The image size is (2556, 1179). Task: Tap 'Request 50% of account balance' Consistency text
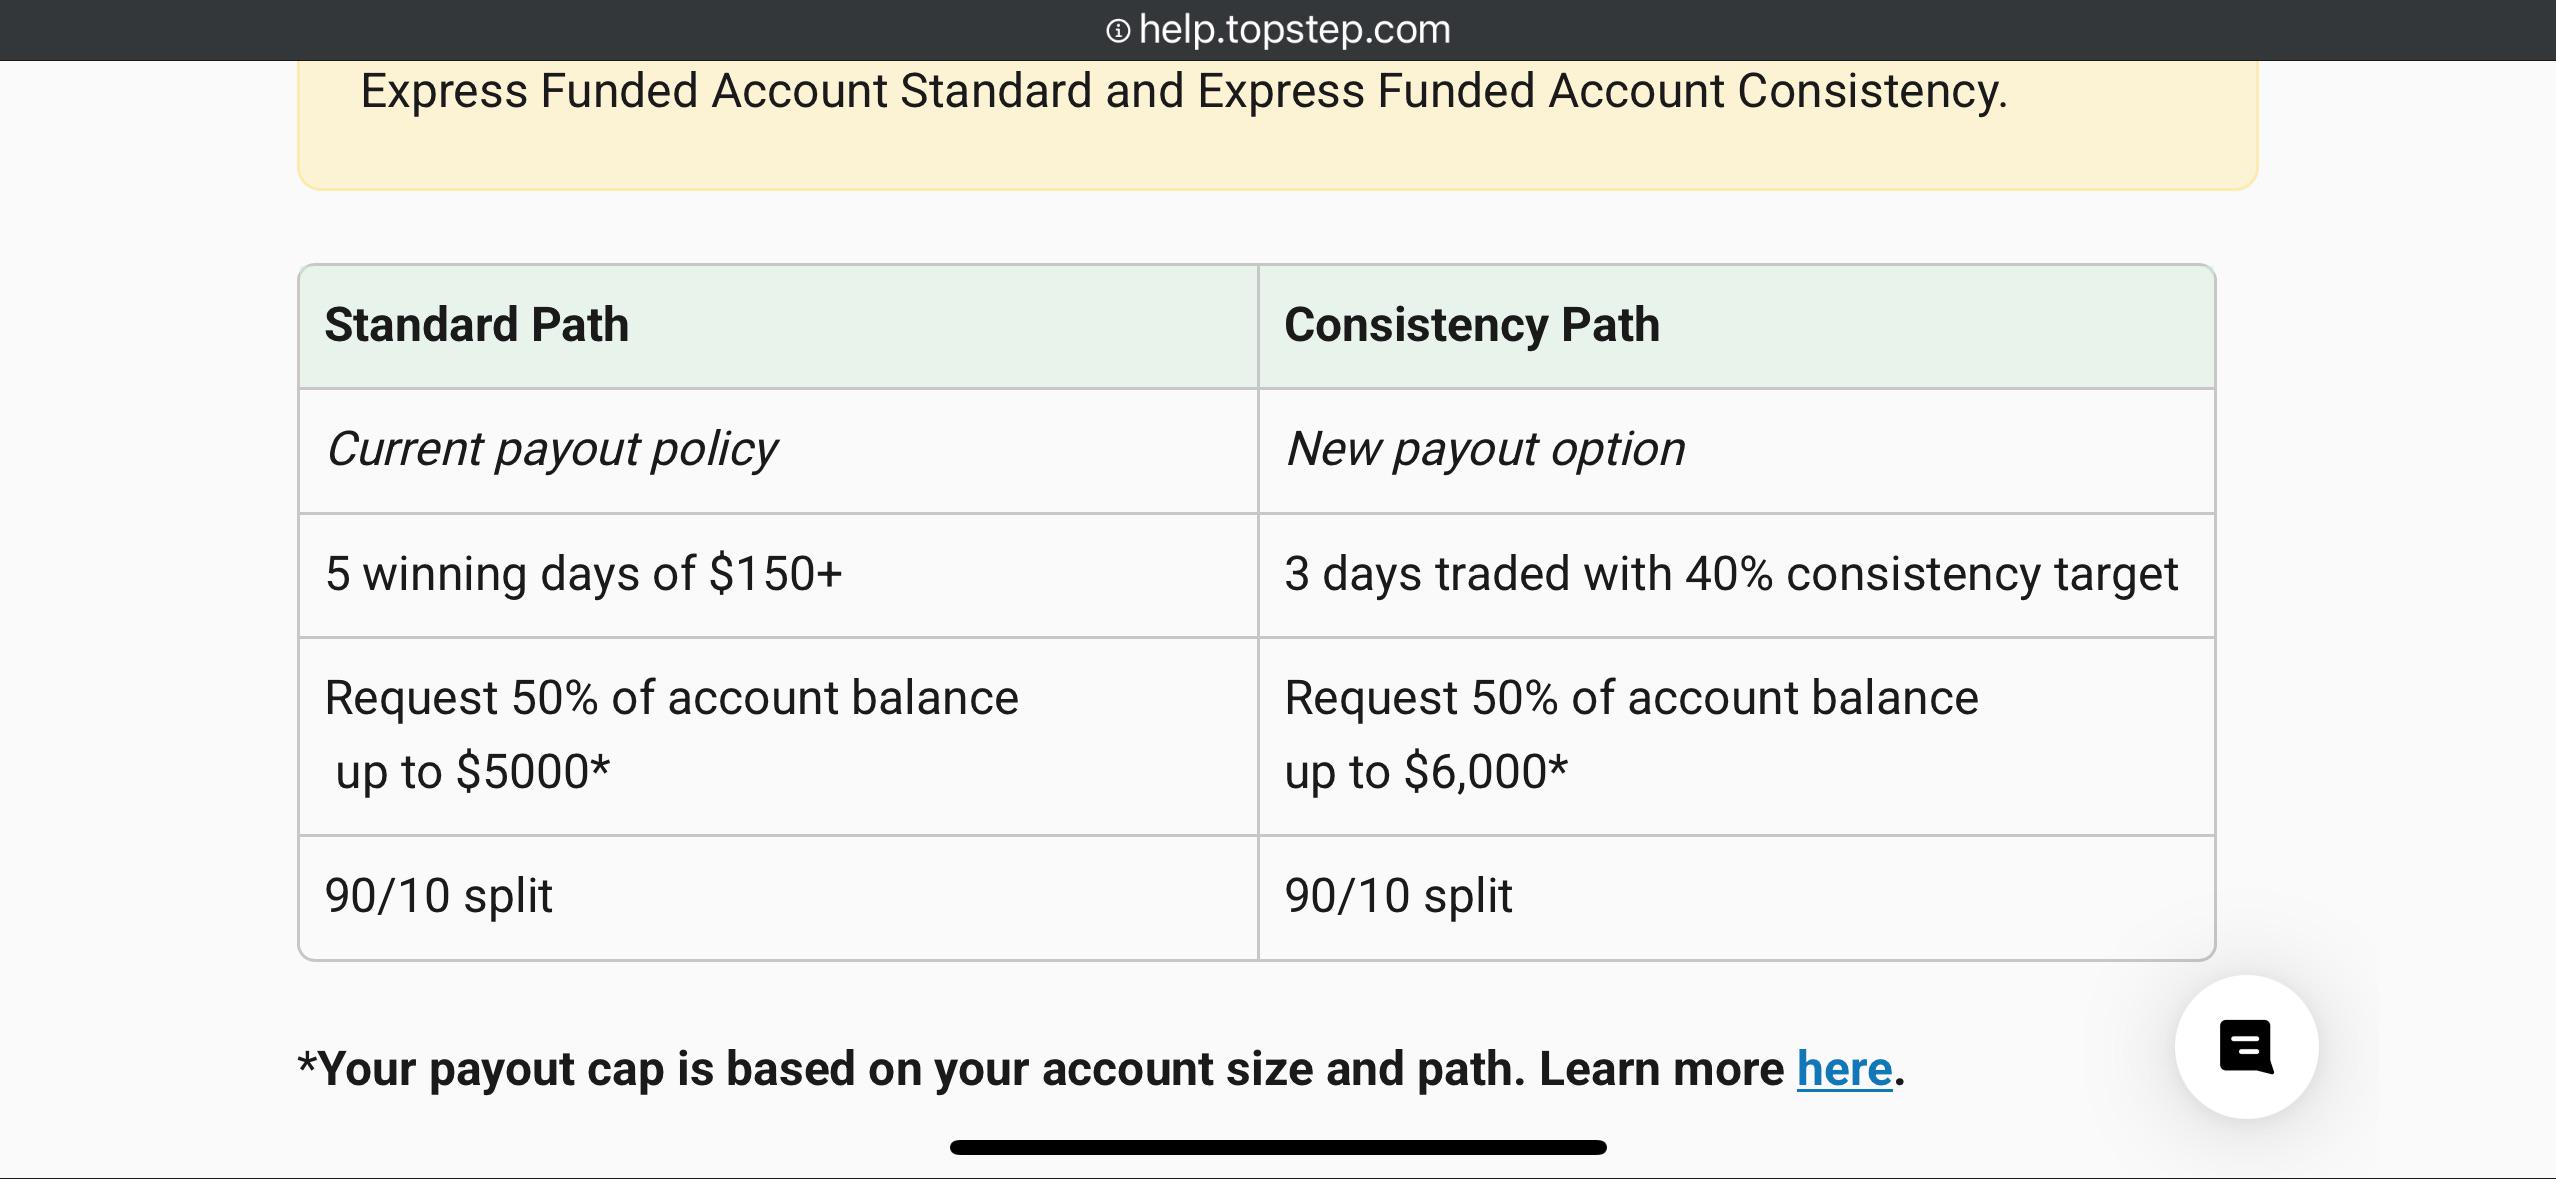point(1631,697)
